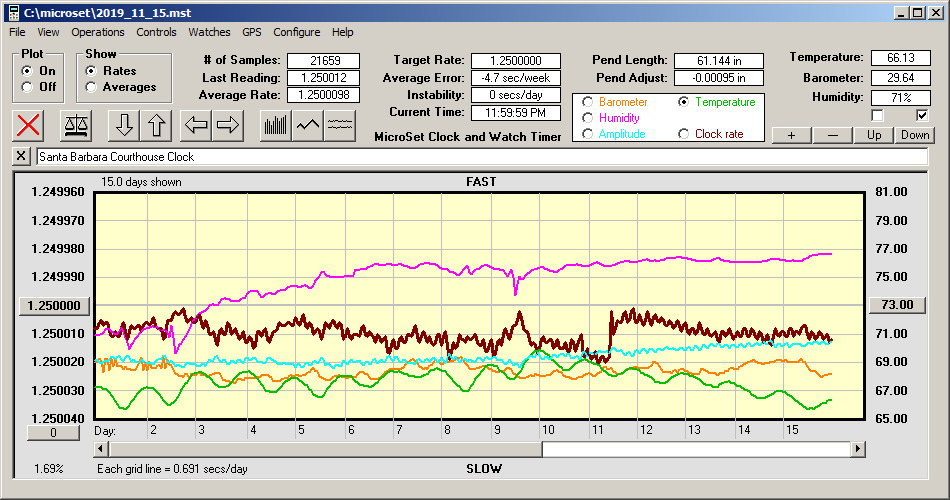
Task: Click the Last Reading value field
Action: pyautogui.click(x=324, y=78)
